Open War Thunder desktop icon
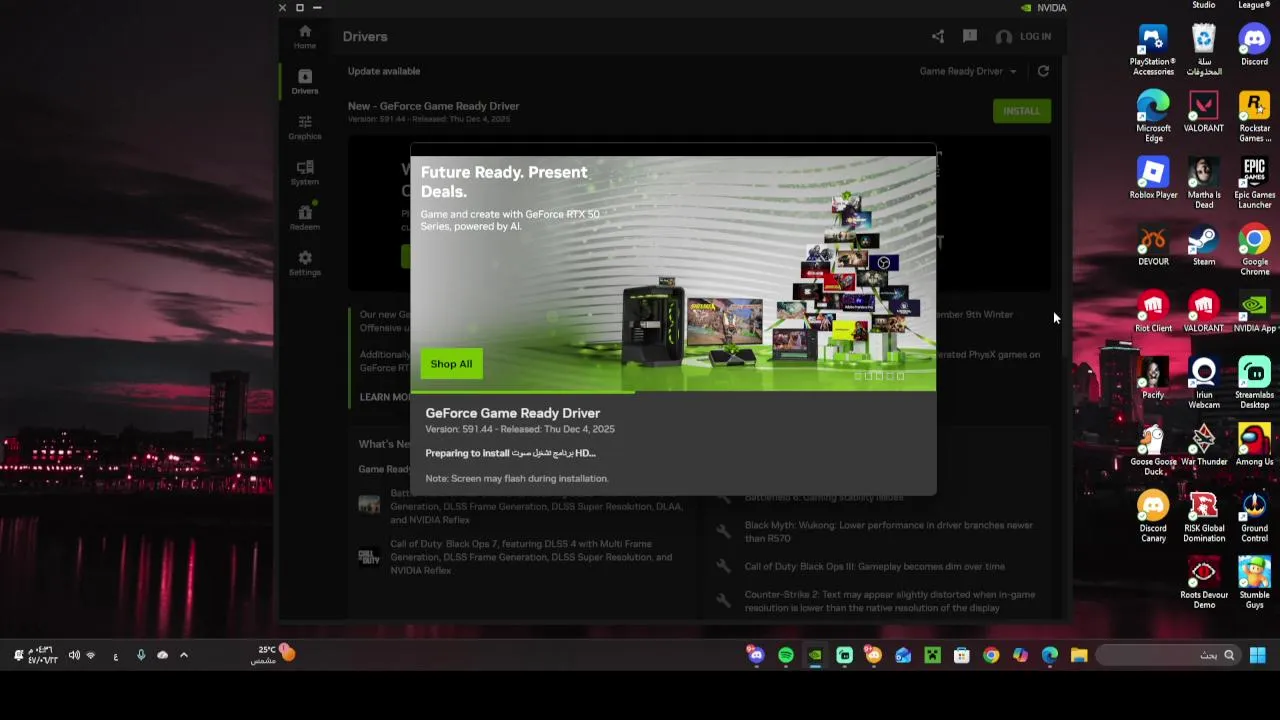Image resolution: width=1280 pixels, height=720 pixels. click(x=1204, y=446)
